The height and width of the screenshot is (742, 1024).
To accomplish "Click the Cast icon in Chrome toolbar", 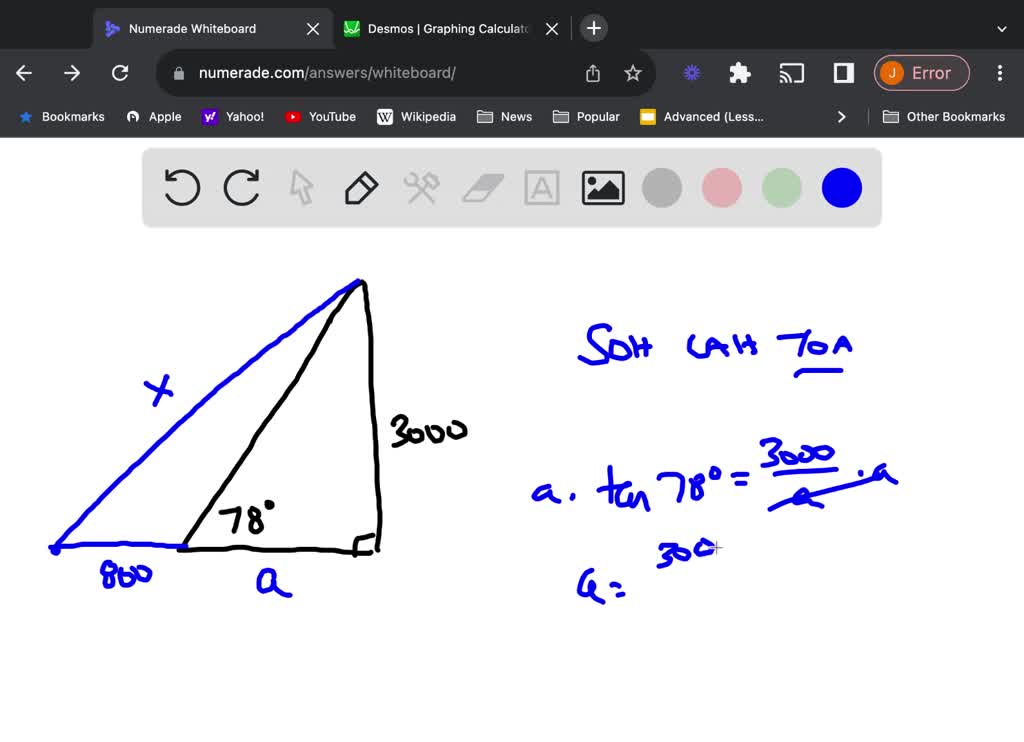I will [x=792, y=72].
